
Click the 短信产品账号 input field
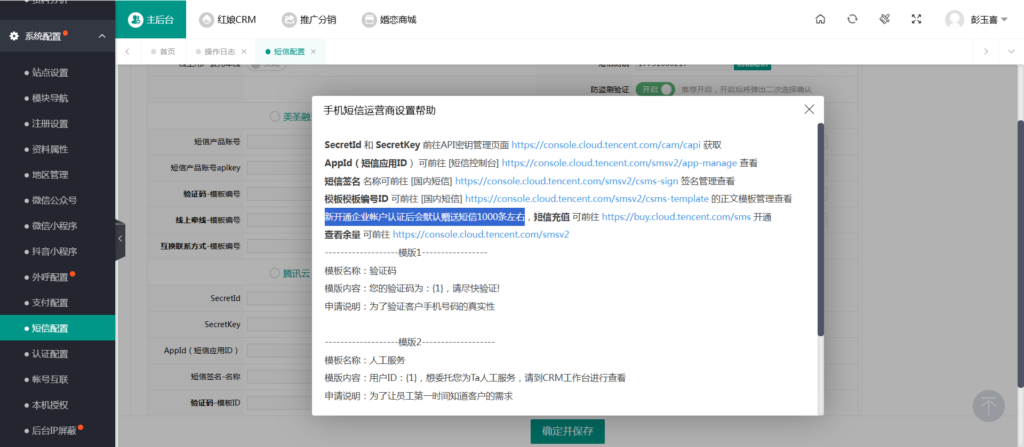click(280, 142)
